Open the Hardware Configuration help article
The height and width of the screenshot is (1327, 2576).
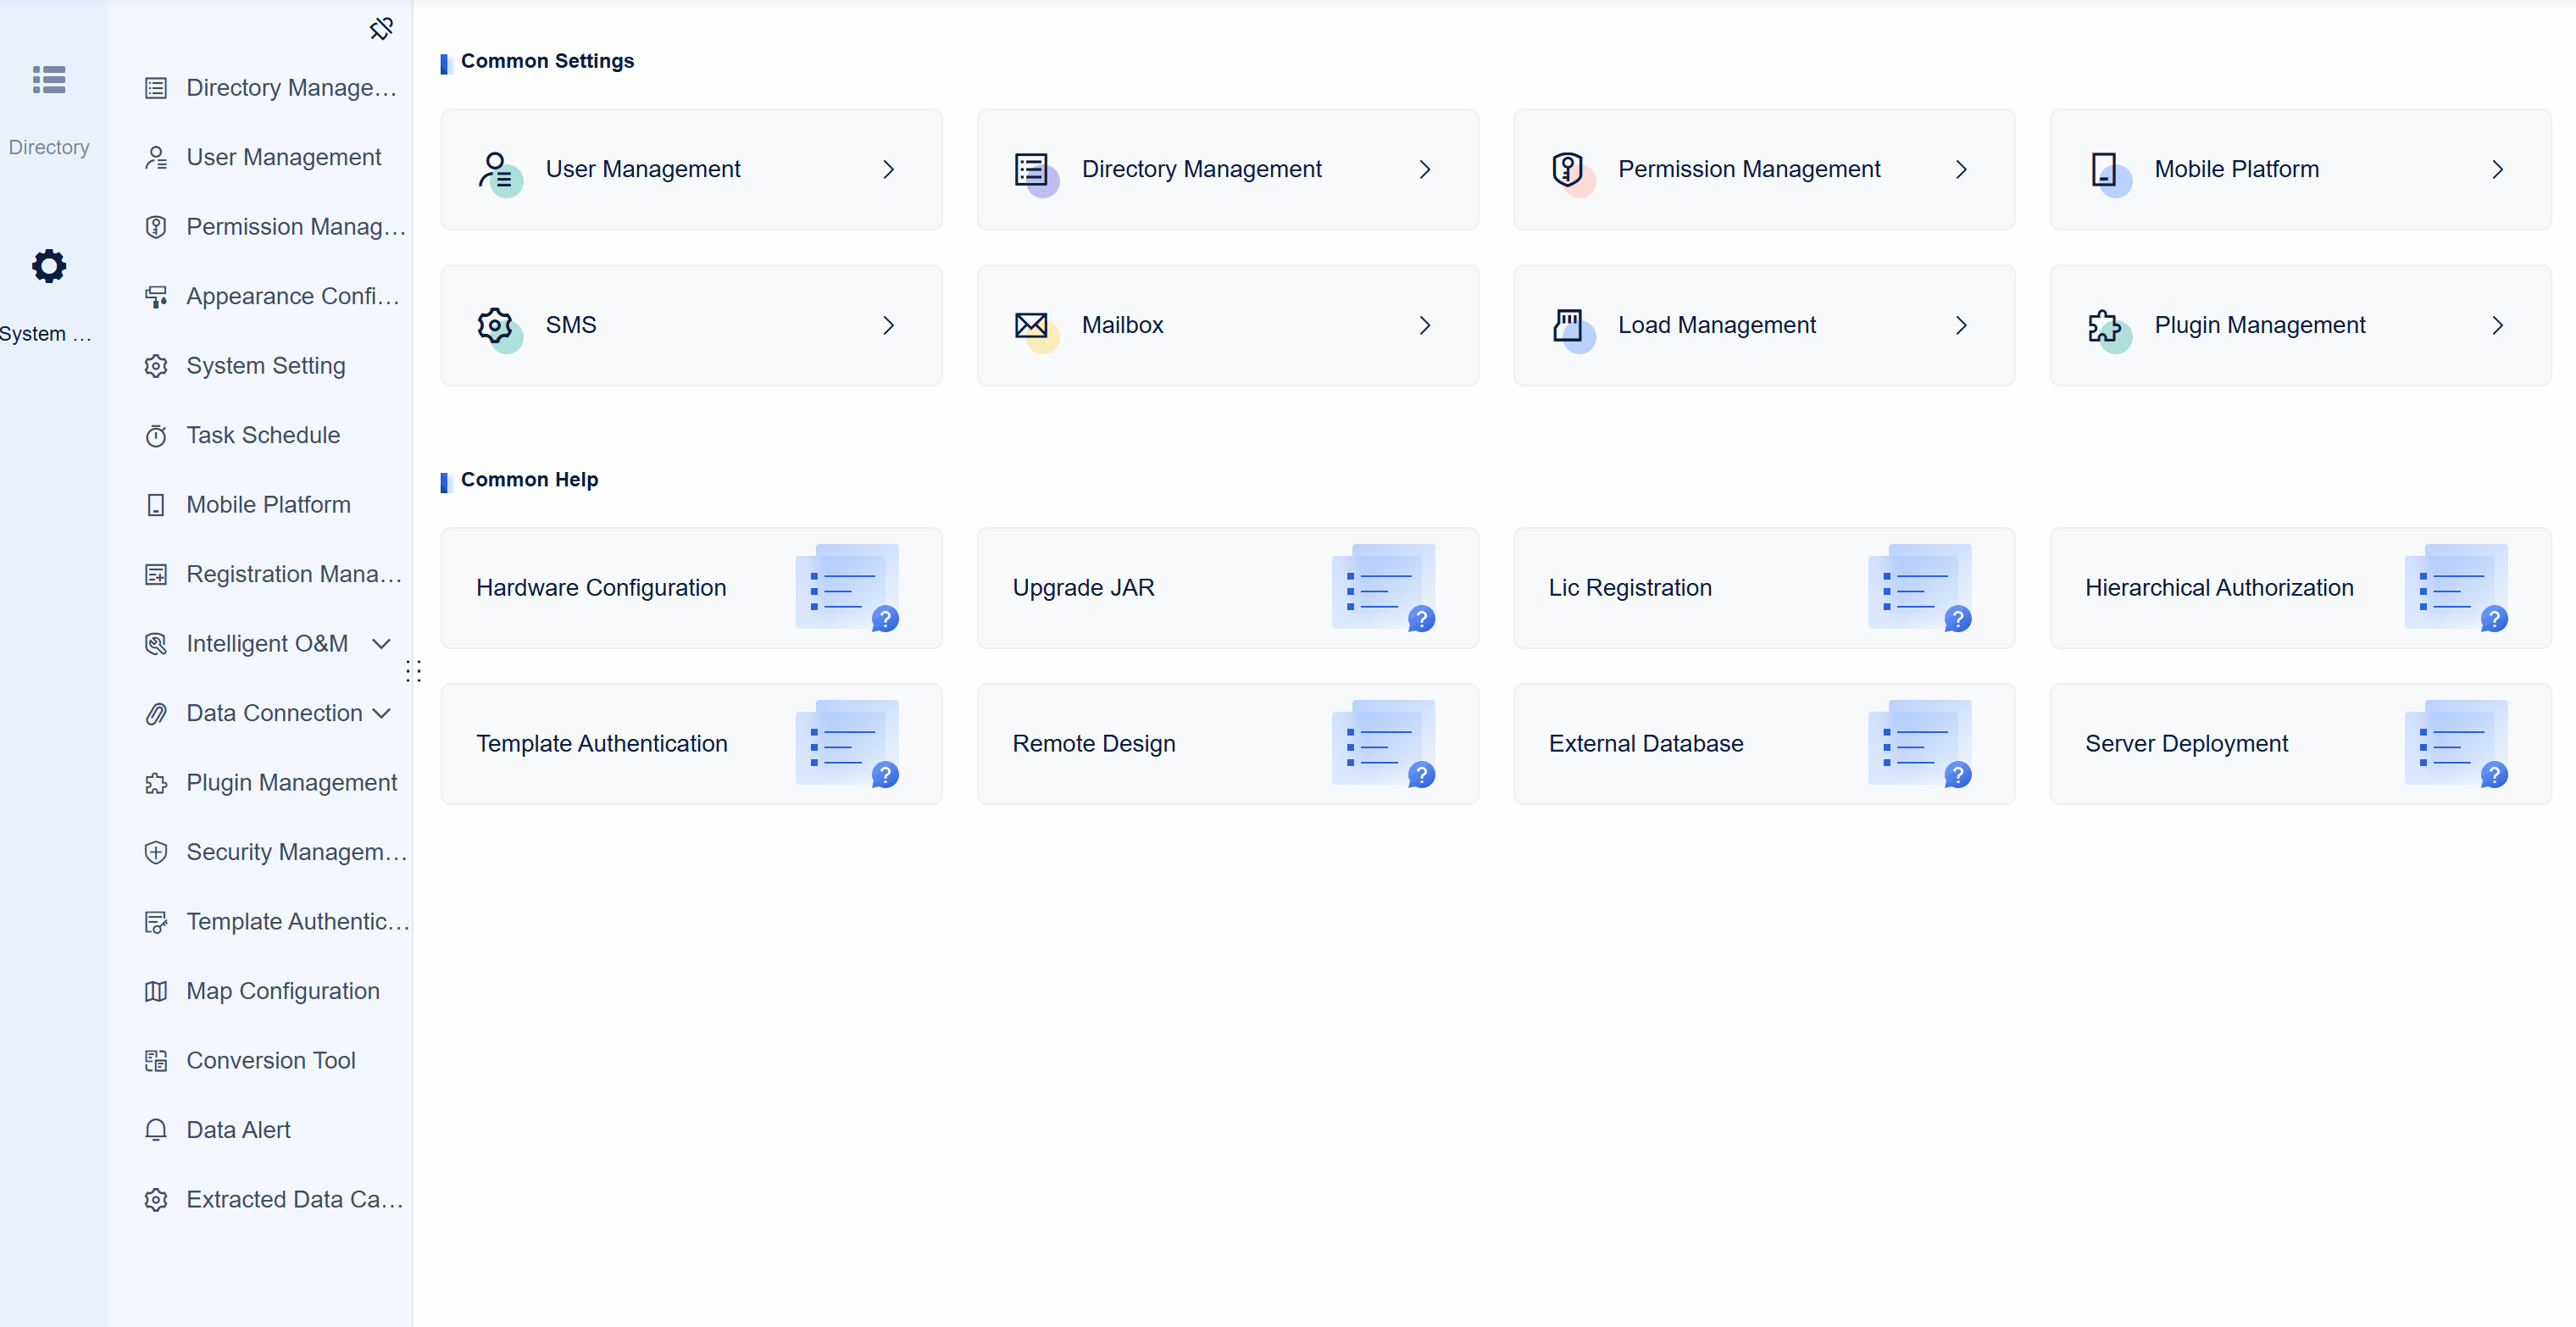(690, 588)
